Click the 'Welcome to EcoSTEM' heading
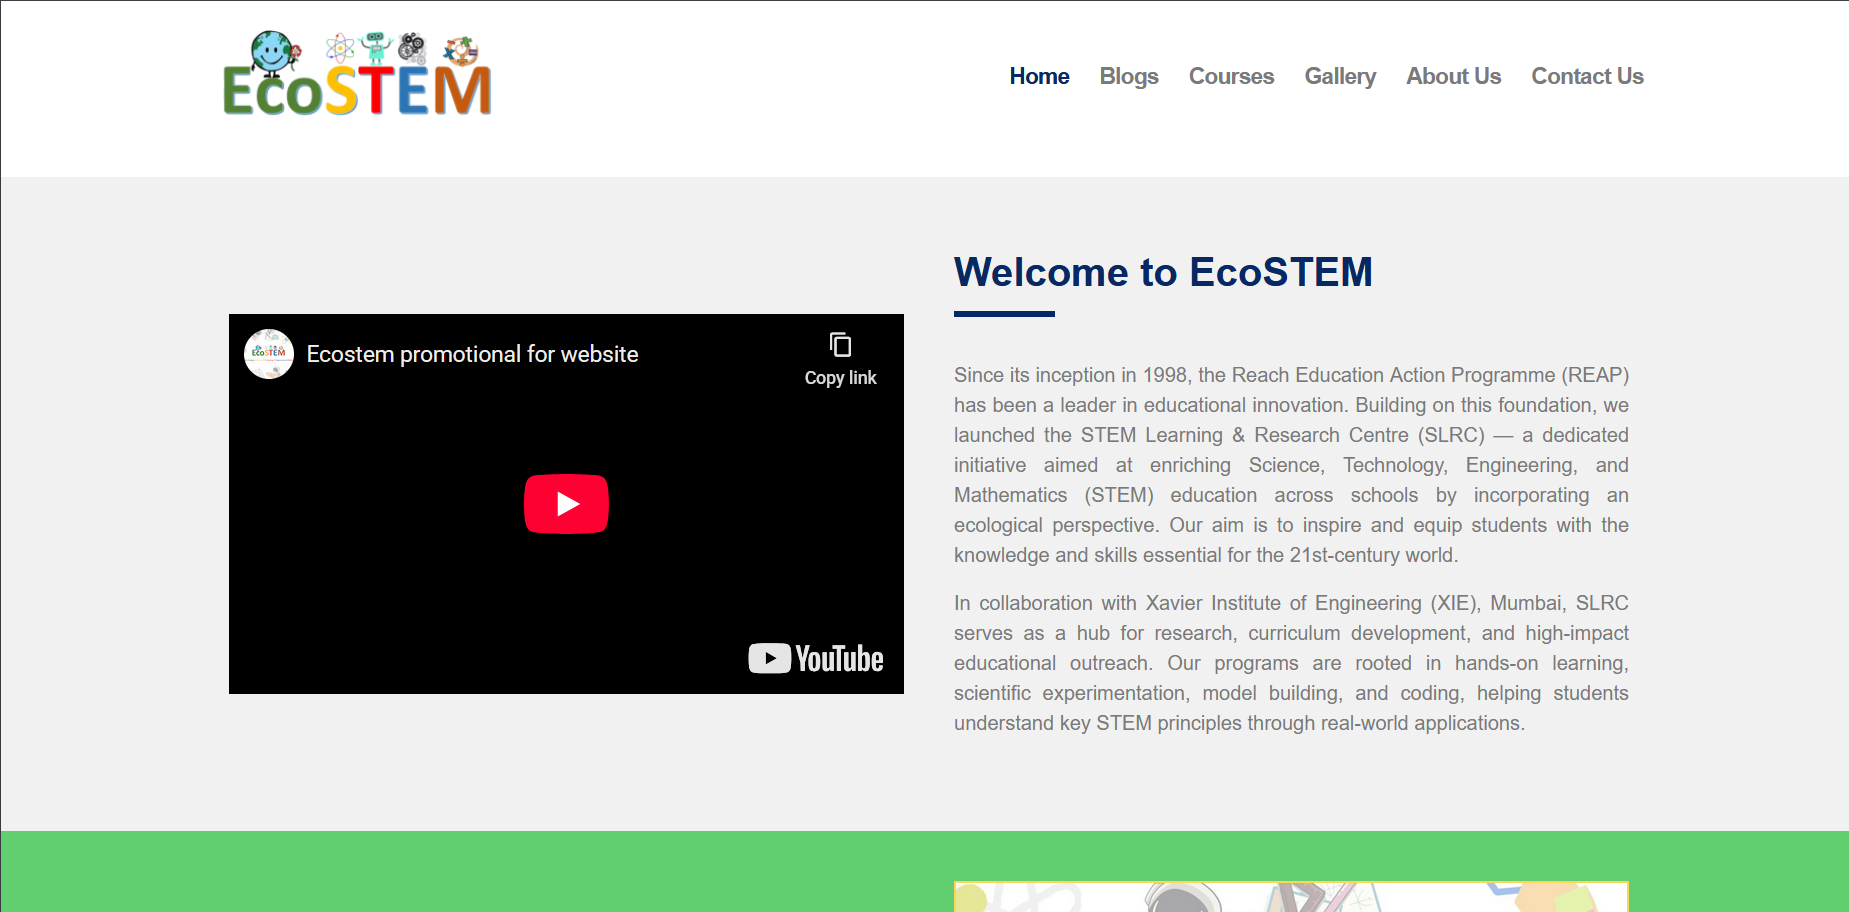1849x912 pixels. [x=1162, y=272]
